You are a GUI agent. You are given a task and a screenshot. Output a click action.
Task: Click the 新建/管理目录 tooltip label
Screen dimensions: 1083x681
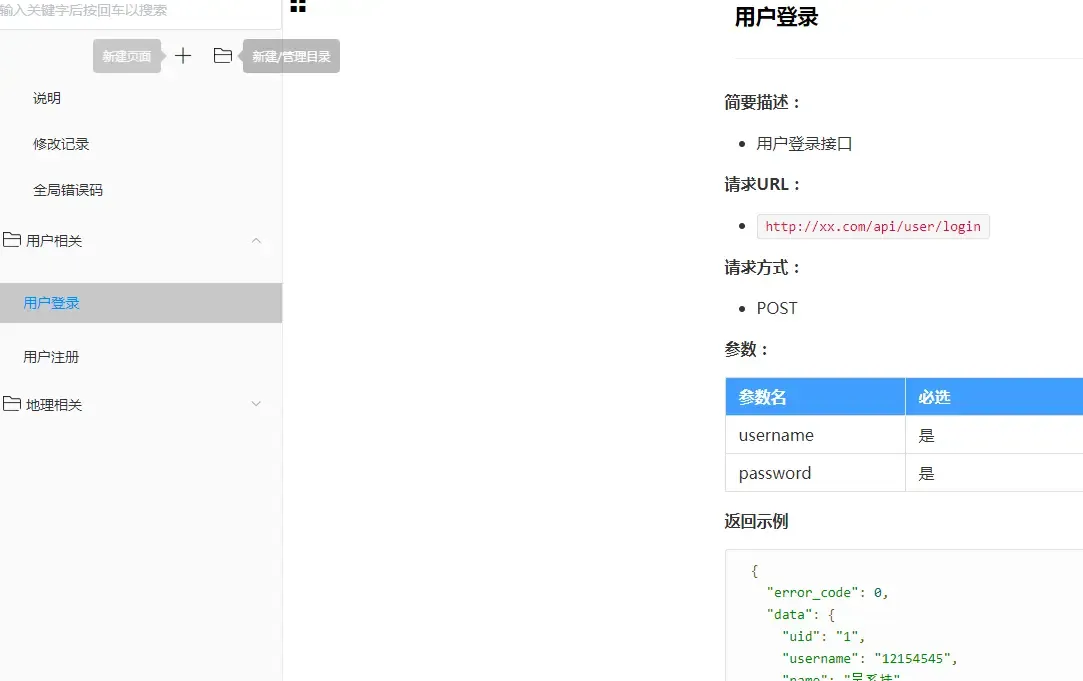click(290, 56)
